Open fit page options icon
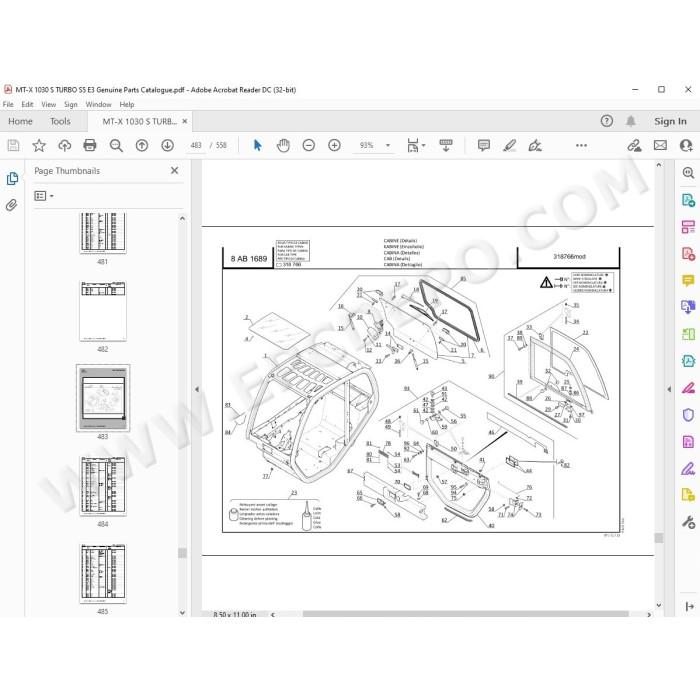This screenshot has height=700, width=700. [x=416, y=146]
